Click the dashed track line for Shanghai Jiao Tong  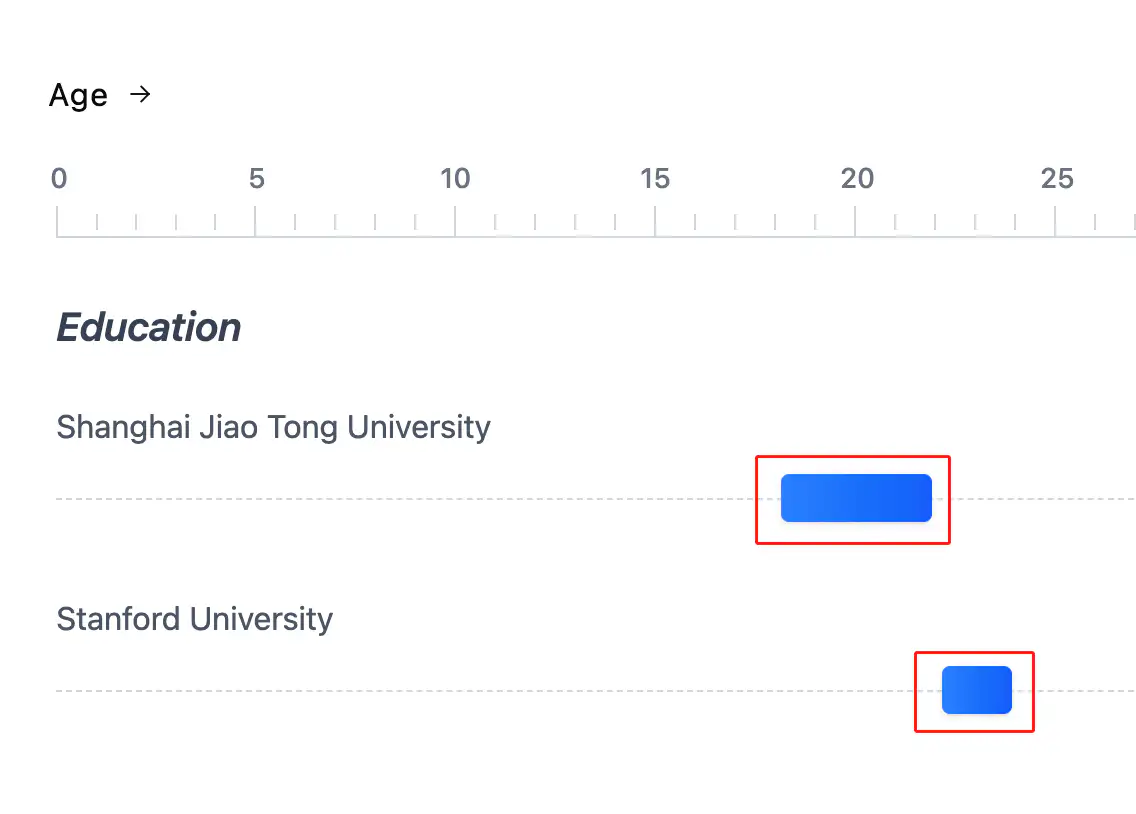pos(400,498)
